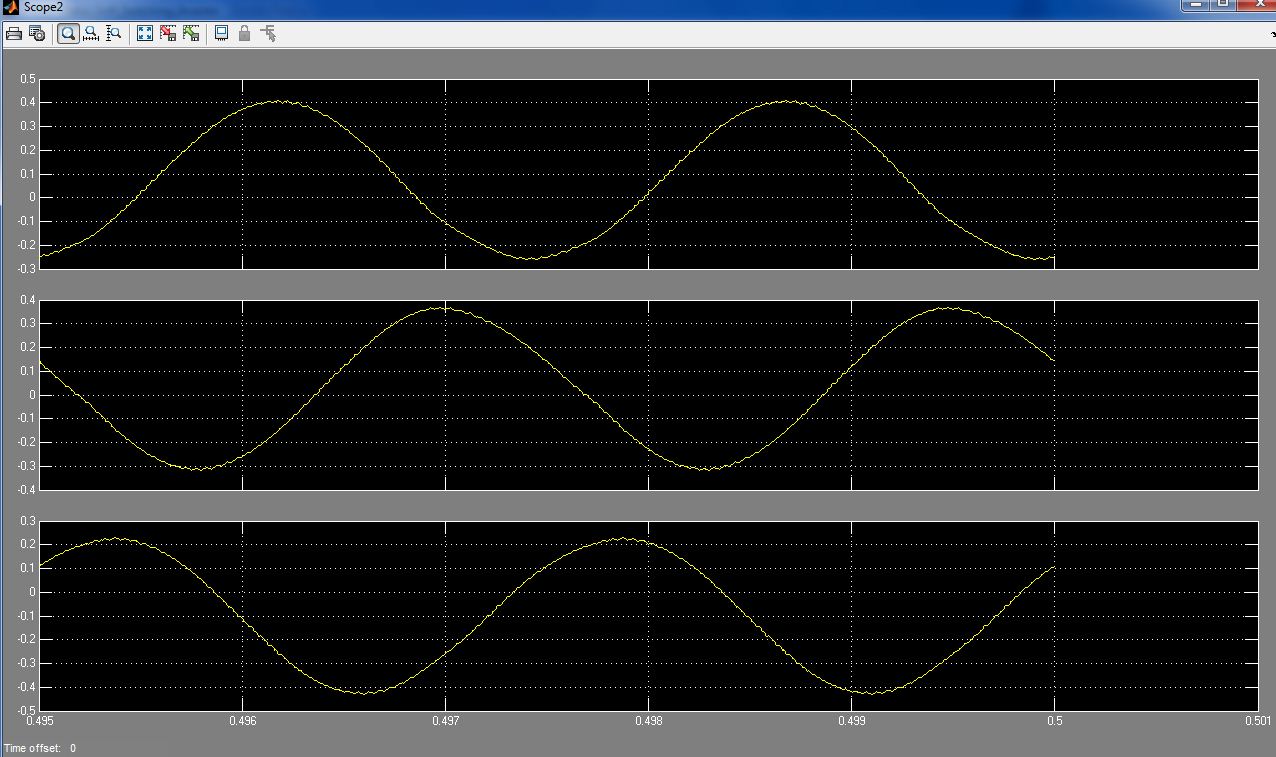Autoscale the scope axes
This screenshot has width=1276, height=757.
click(144, 33)
